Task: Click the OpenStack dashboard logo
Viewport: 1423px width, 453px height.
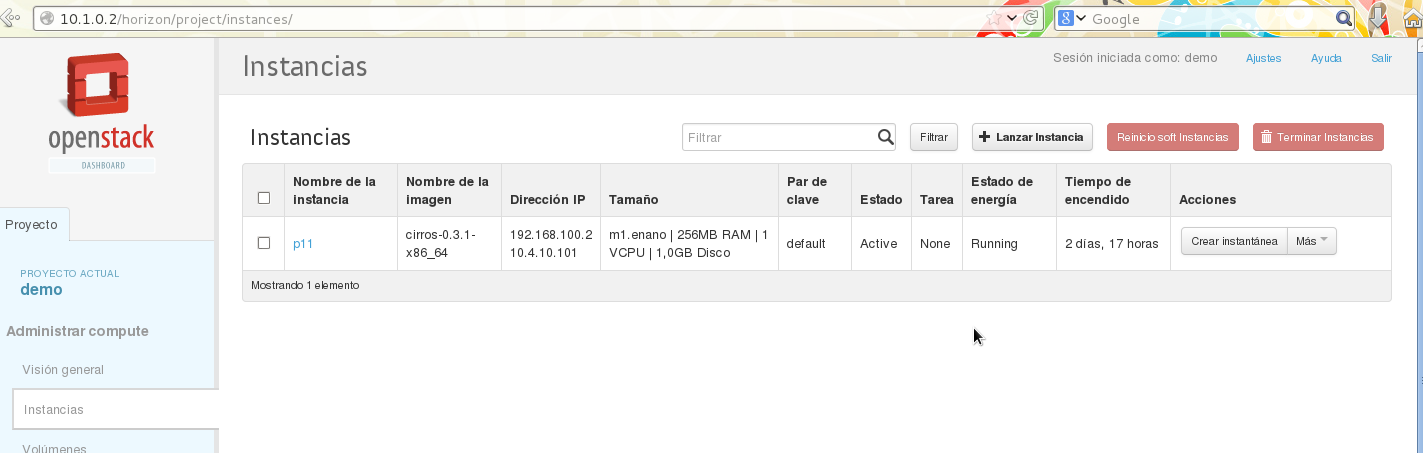Action: [101, 112]
